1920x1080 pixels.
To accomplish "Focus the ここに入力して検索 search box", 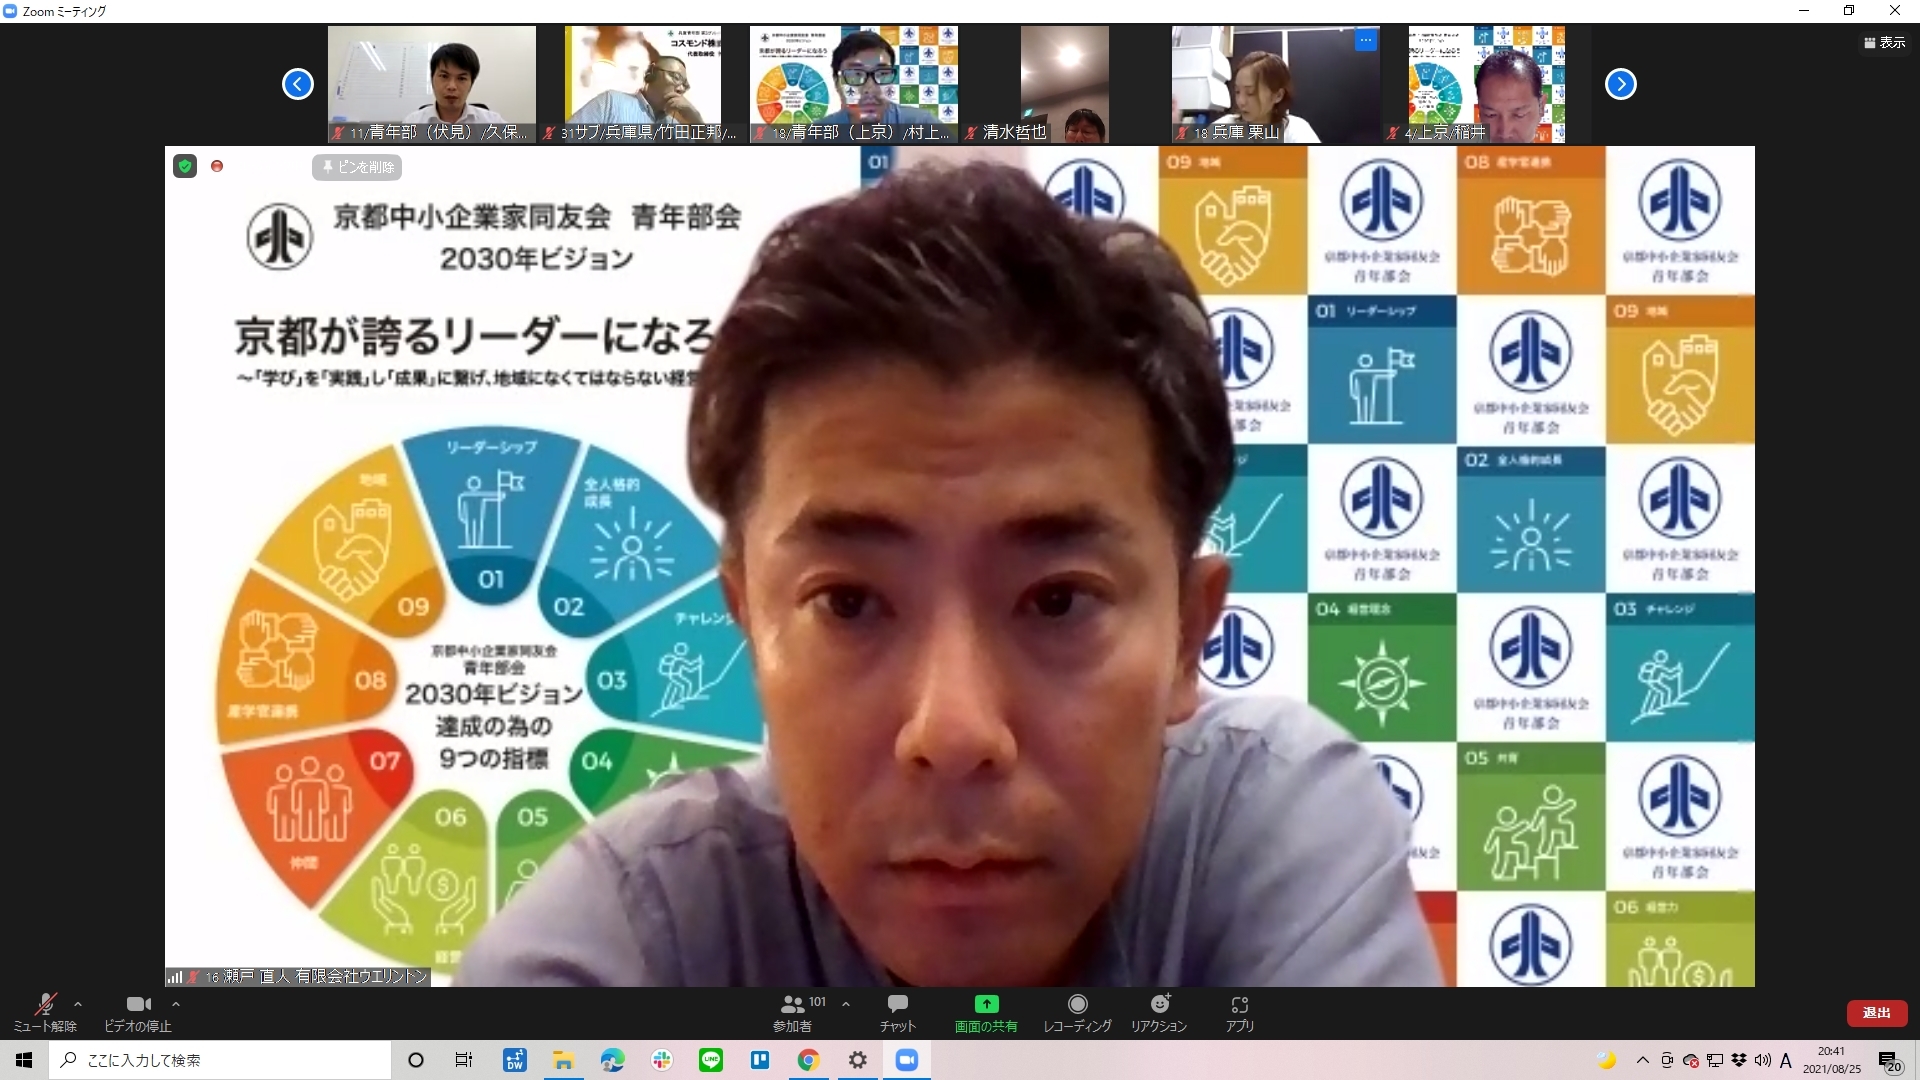I will click(x=220, y=1060).
